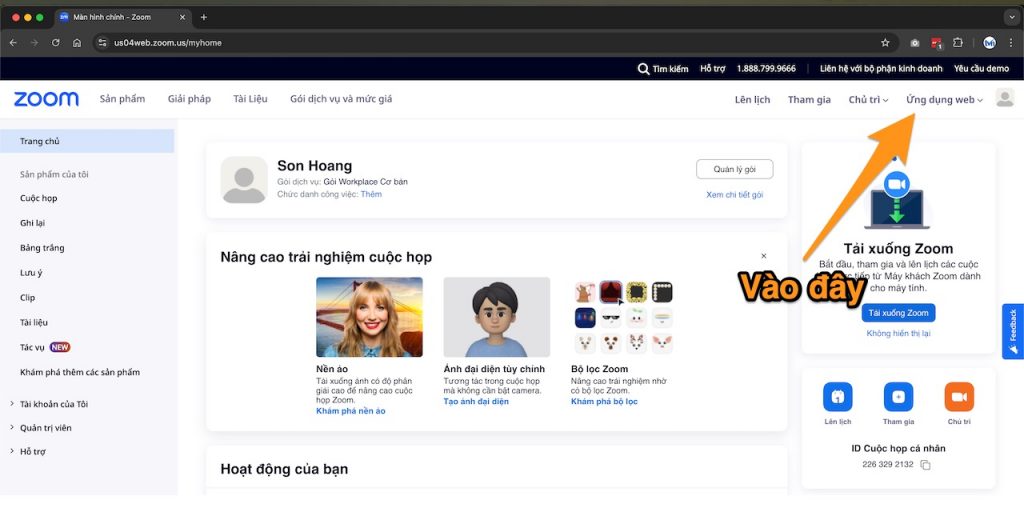Reload the page using browser refresh icon
Image resolution: width=1024 pixels, height=528 pixels.
[x=56, y=42]
